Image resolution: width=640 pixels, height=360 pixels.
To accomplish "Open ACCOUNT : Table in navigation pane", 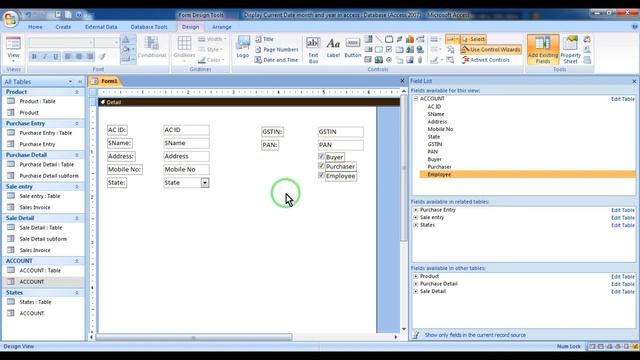I will tap(40, 271).
